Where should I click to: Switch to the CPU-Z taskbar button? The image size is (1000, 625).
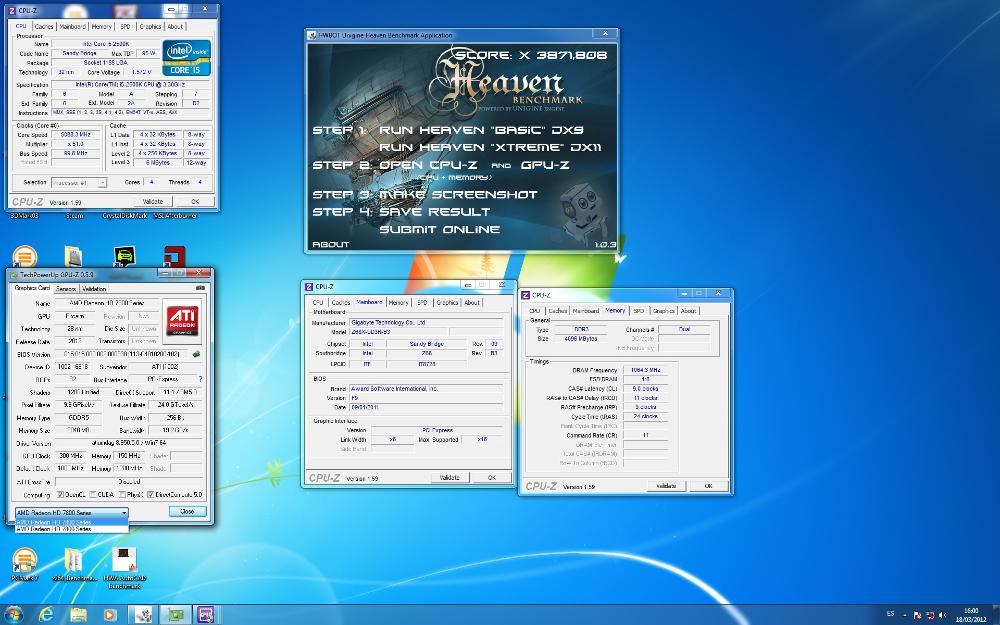[206, 615]
